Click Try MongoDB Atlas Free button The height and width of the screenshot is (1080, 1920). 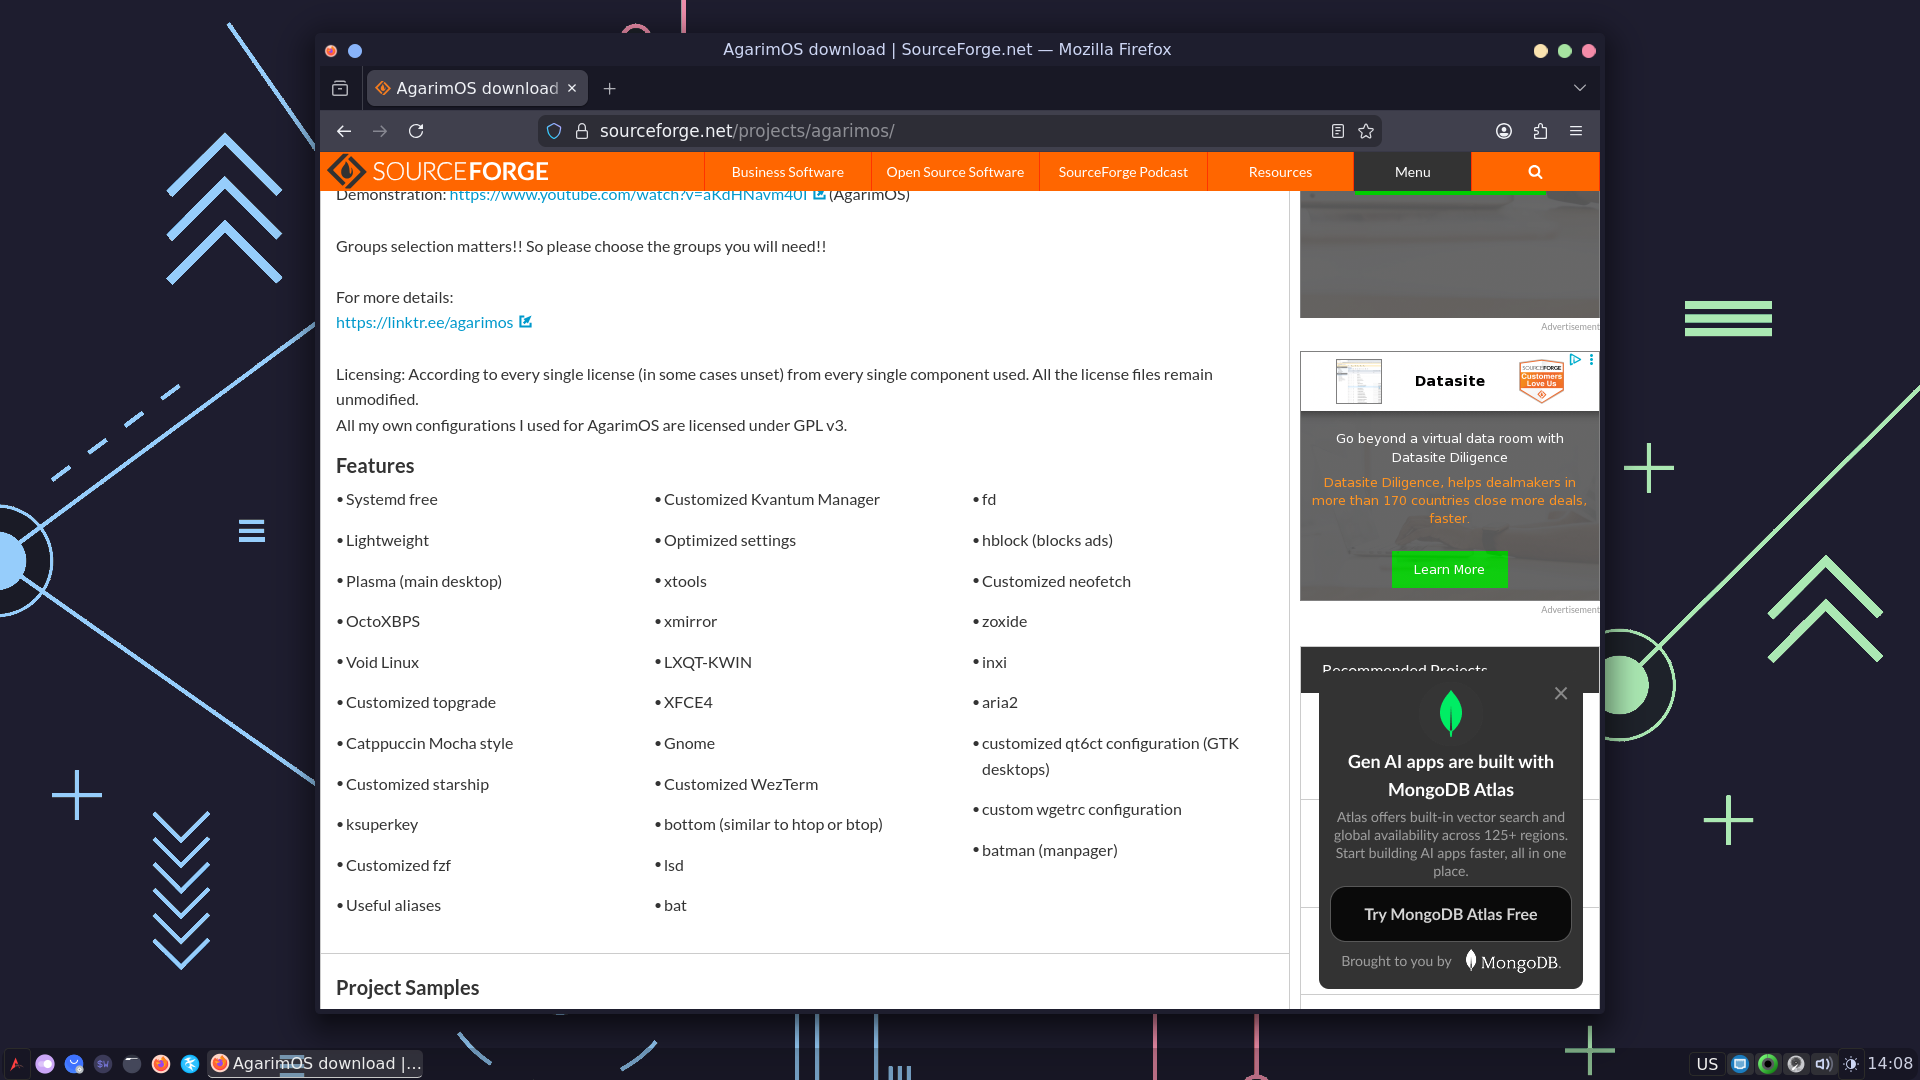1450,914
